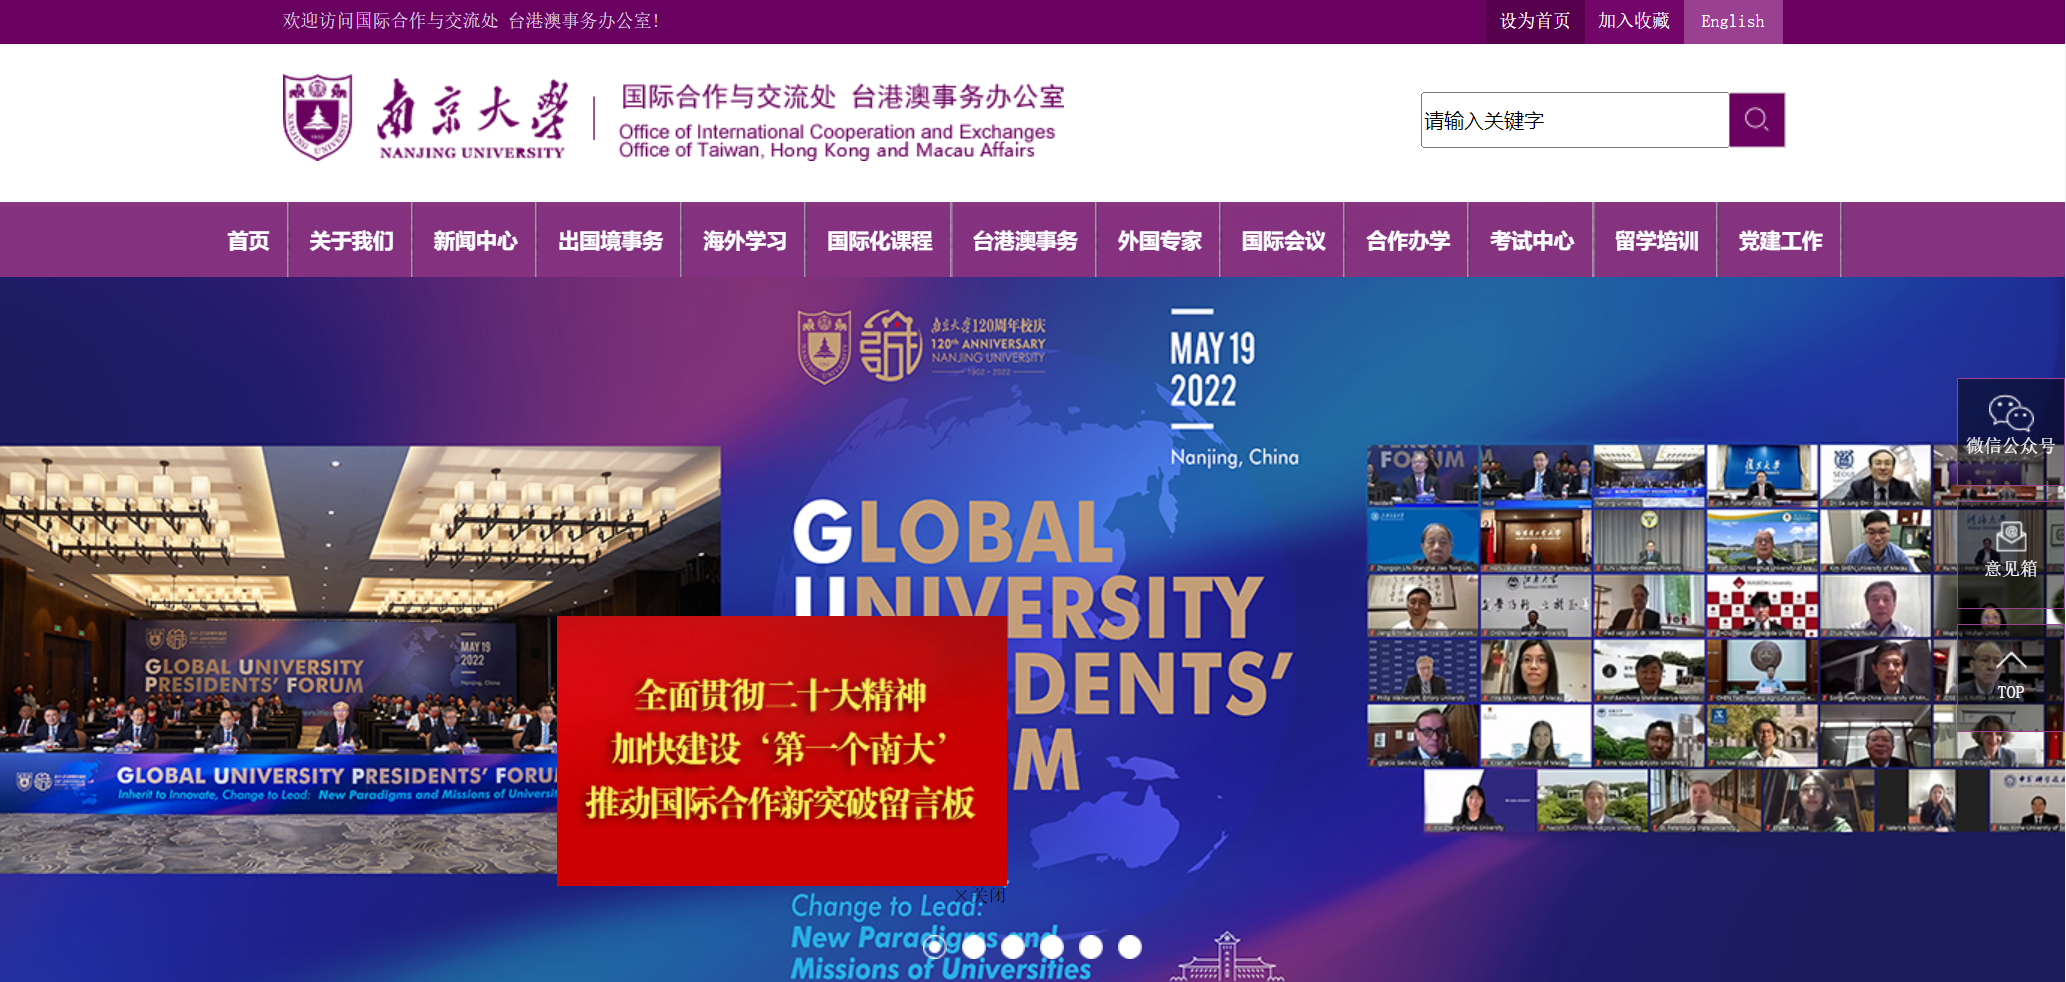The width and height of the screenshot is (2066, 982).
Task: Click the 请输入关键字 search input field
Action: pyautogui.click(x=1574, y=120)
